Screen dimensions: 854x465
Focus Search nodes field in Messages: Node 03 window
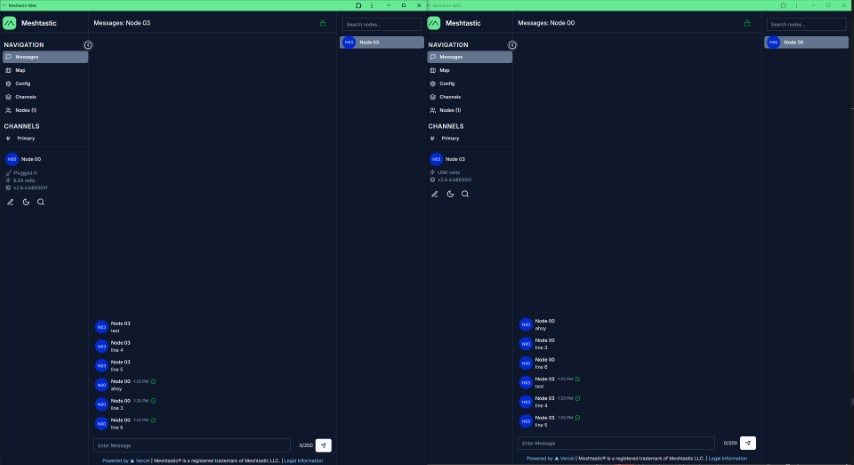(x=381, y=25)
